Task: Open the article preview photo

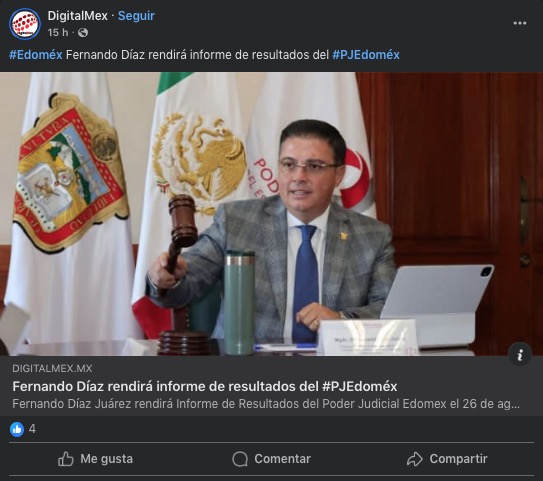Action: click(272, 214)
